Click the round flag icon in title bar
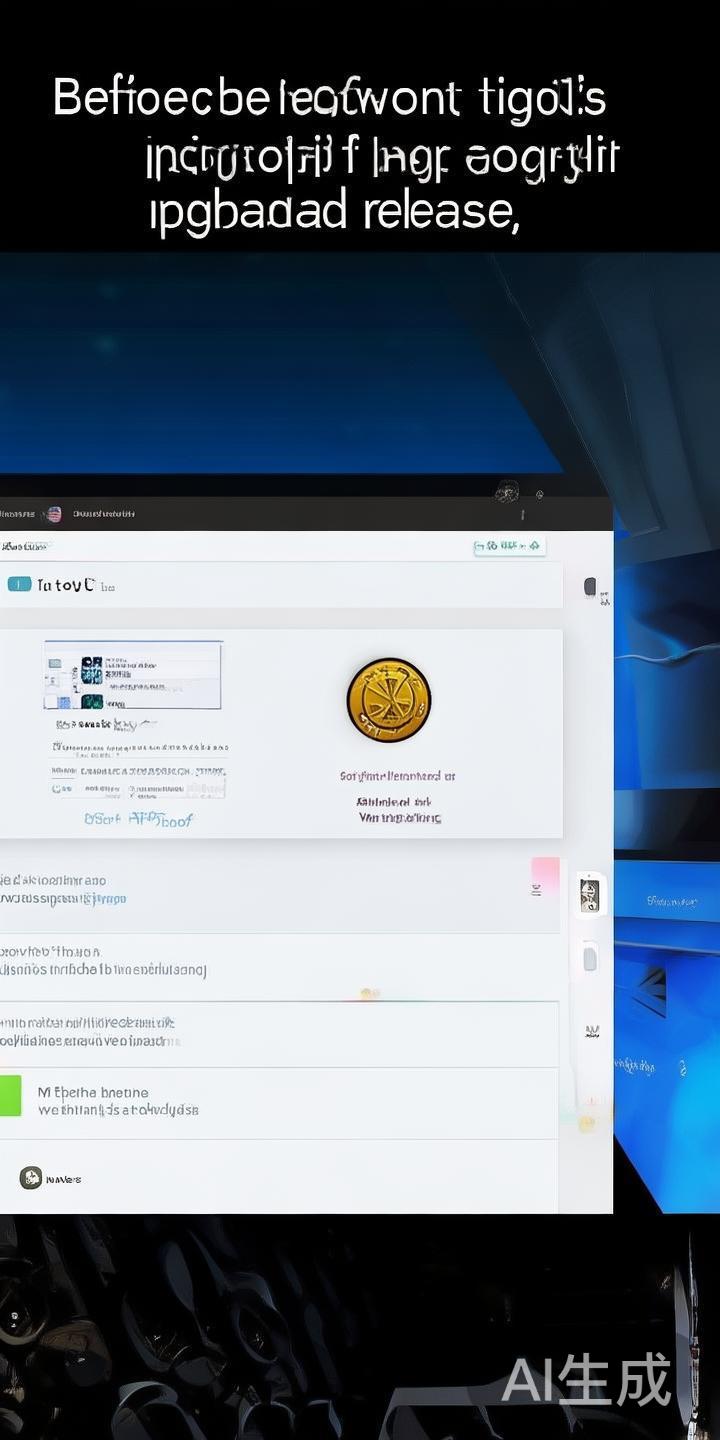 coord(53,514)
